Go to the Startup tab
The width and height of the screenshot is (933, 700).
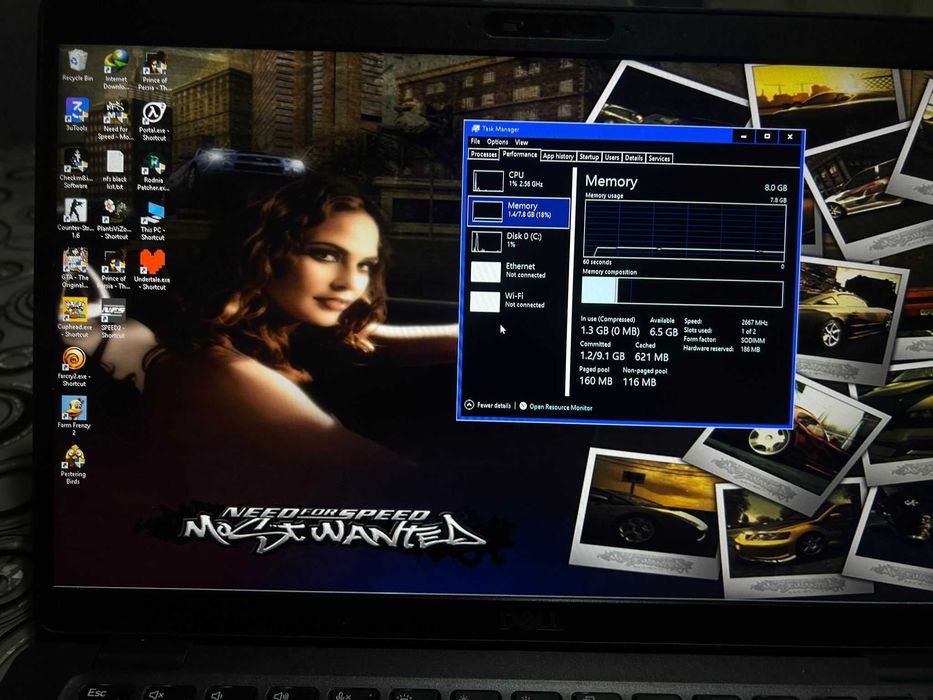point(588,157)
